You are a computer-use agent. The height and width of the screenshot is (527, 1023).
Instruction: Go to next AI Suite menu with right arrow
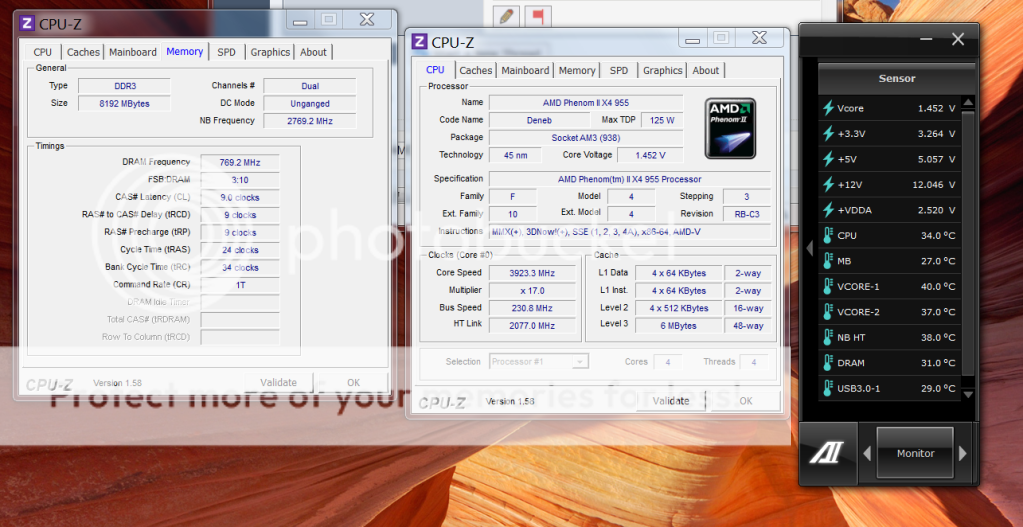[963, 453]
